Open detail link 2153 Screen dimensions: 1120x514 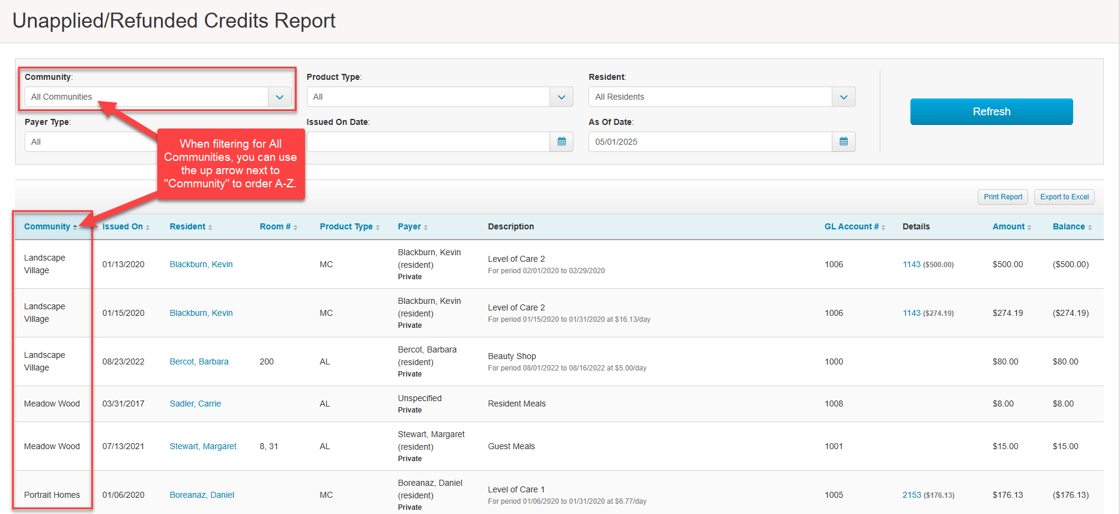(911, 495)
